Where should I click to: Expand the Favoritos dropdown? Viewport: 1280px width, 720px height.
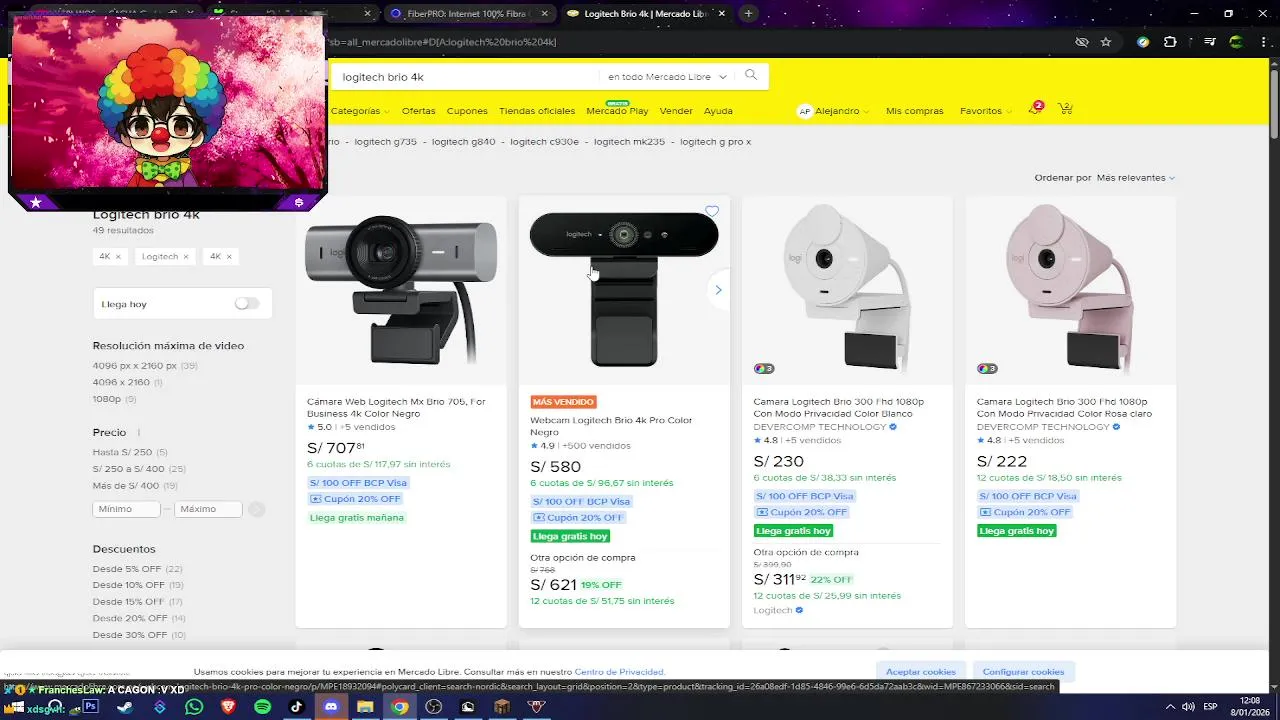pyautogui.click(x=985, y=111)
